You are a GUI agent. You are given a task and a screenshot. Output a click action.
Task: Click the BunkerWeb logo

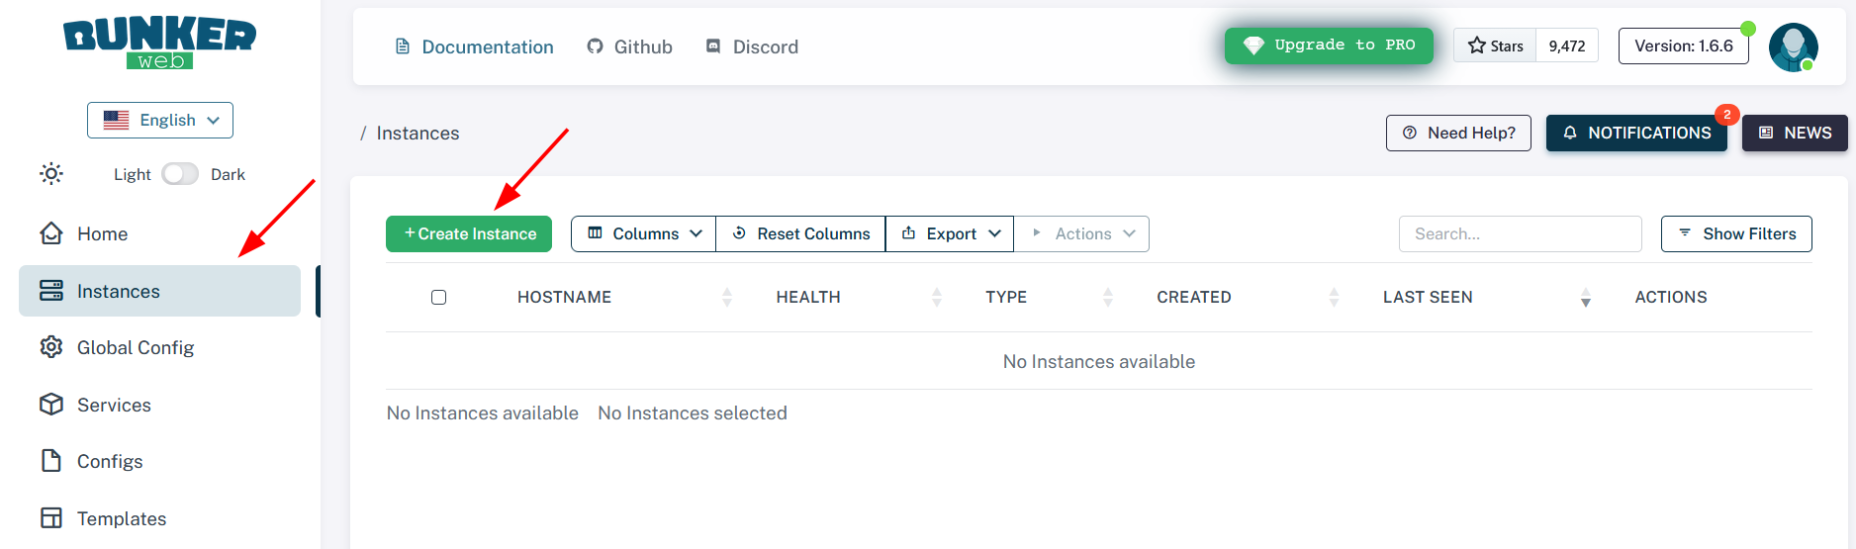coord(160,44)
